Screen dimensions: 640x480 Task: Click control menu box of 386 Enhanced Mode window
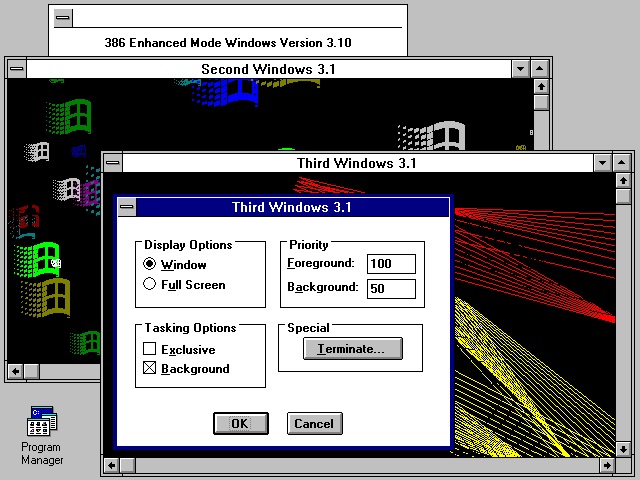coord(63,17)
